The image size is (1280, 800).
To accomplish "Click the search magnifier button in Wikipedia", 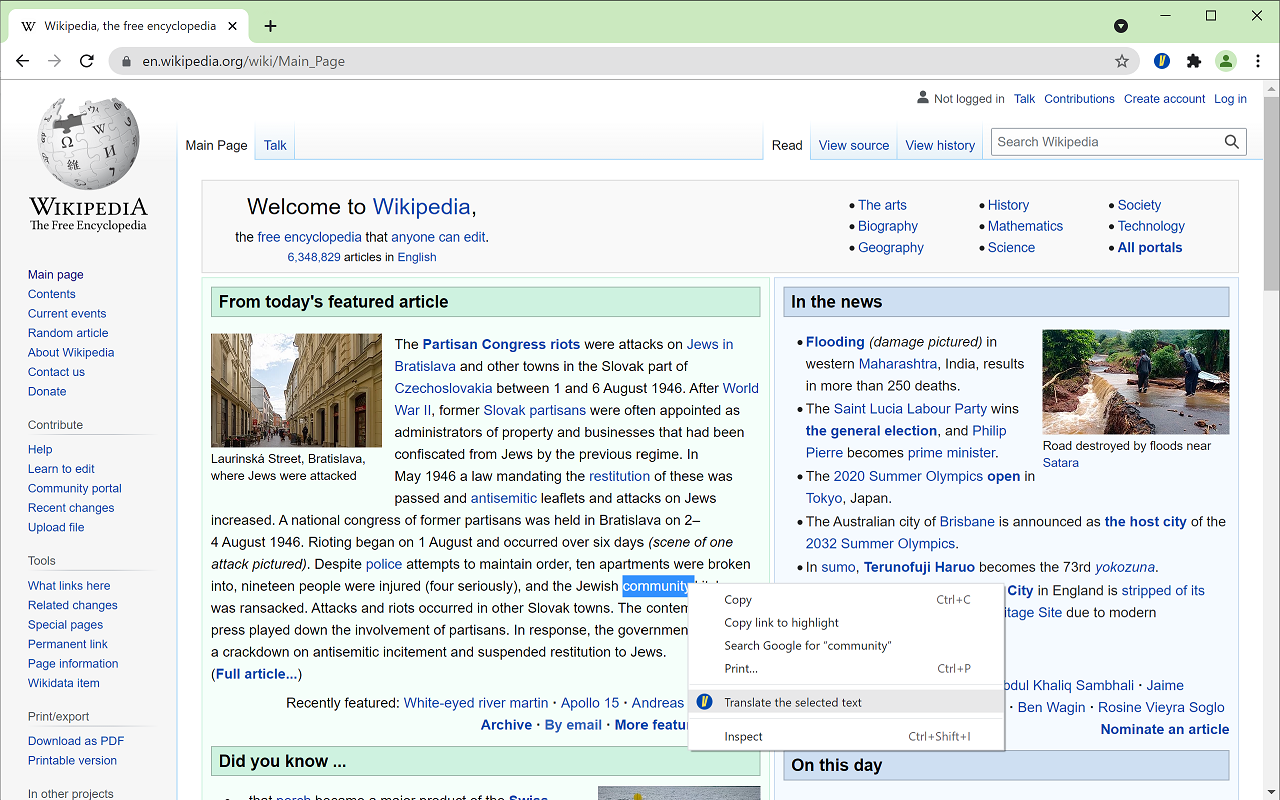I will (x=1232, y=142).
